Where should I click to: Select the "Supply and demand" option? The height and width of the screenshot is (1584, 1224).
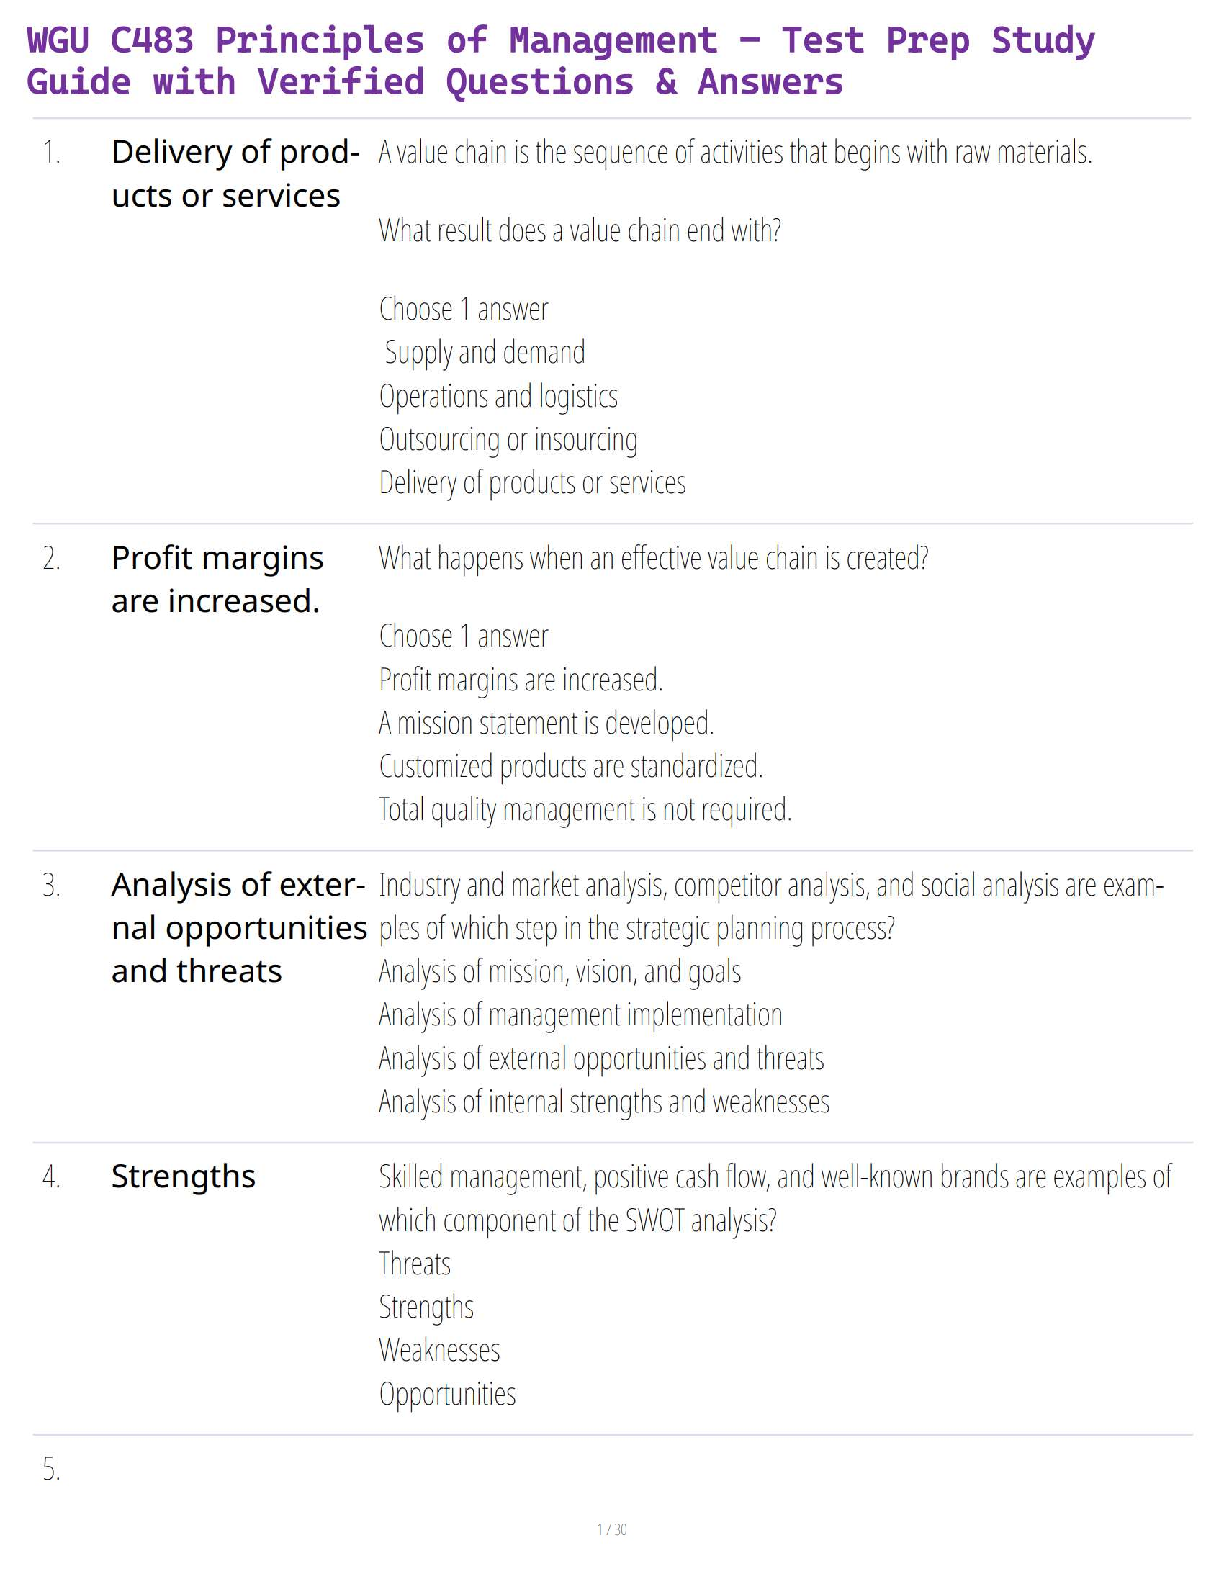click(485, 353)
